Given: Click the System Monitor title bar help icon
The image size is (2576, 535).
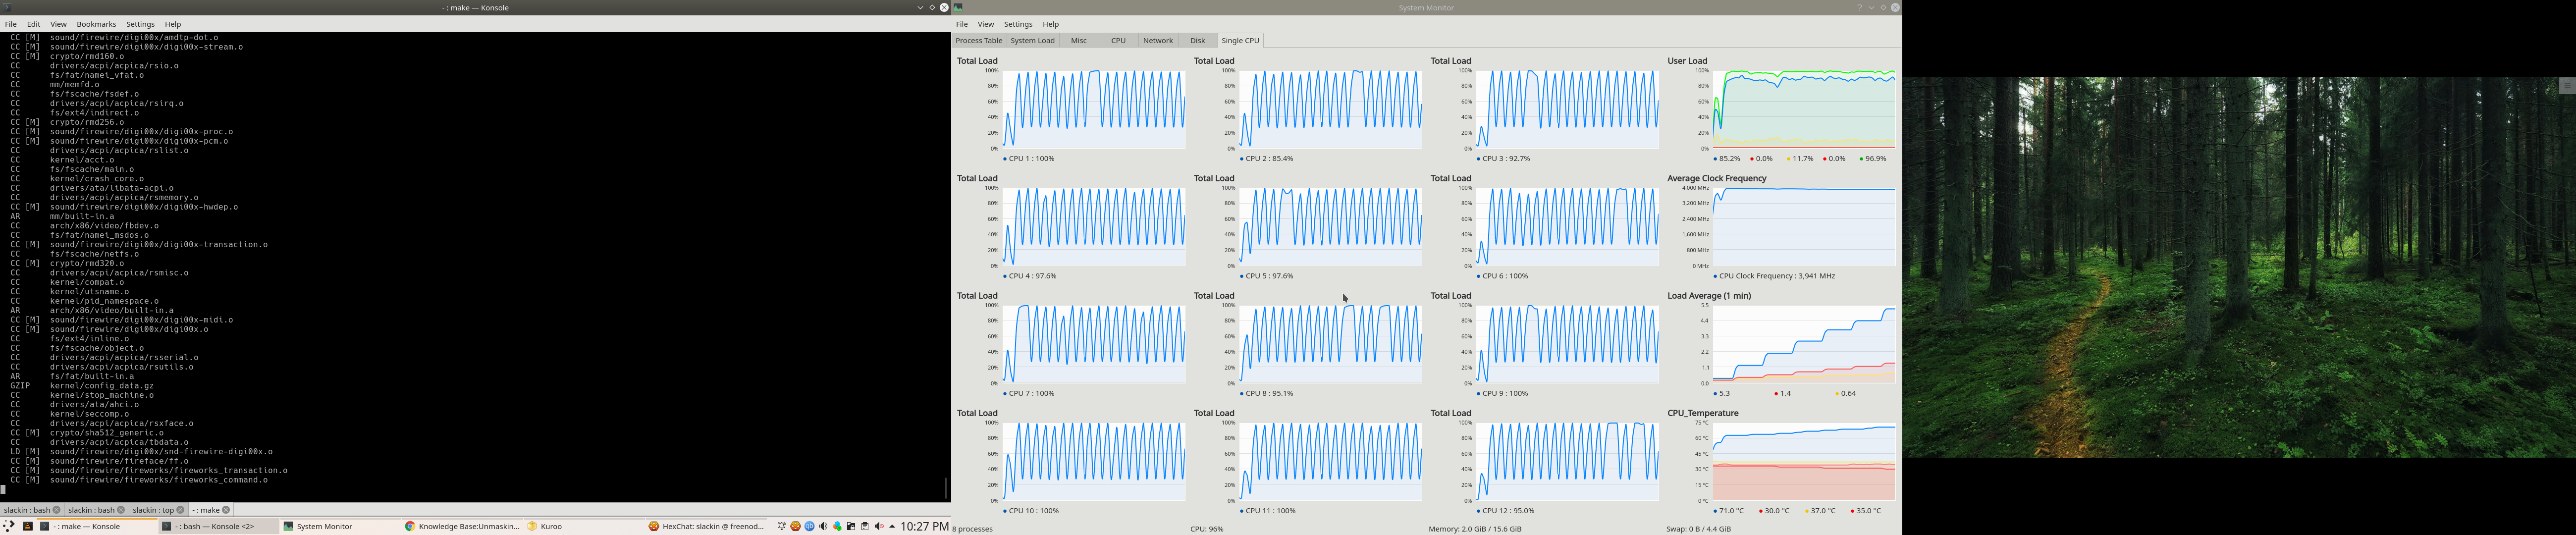Looking at the screenshot, I should point(1860,7).
